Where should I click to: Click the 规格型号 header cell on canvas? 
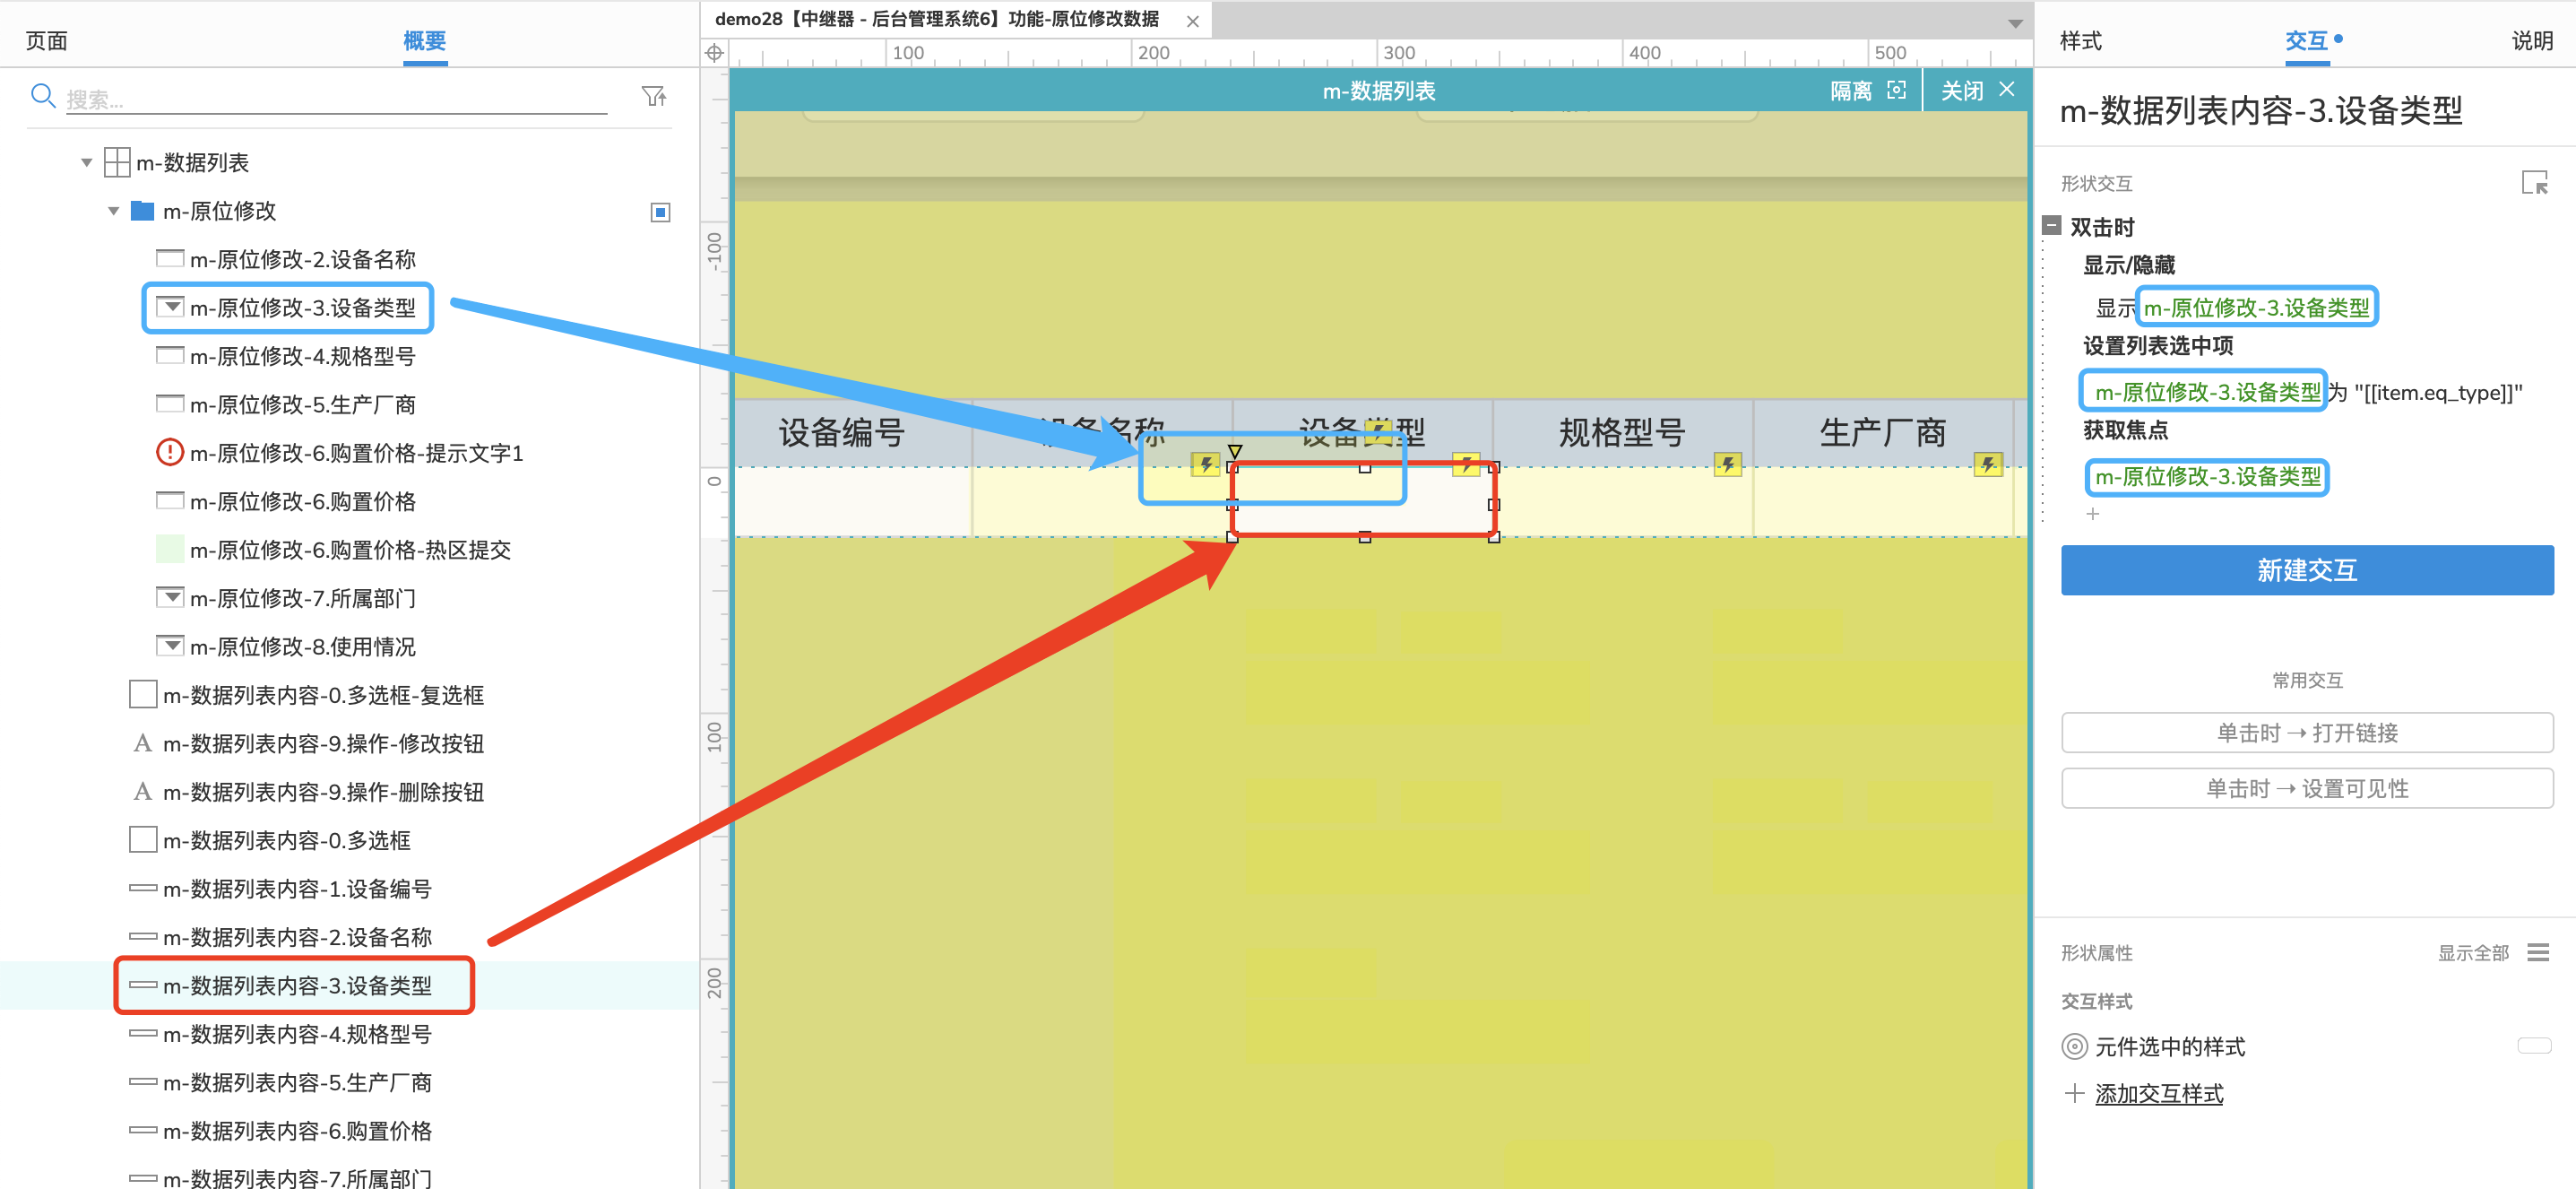(x=1622, y=432)
